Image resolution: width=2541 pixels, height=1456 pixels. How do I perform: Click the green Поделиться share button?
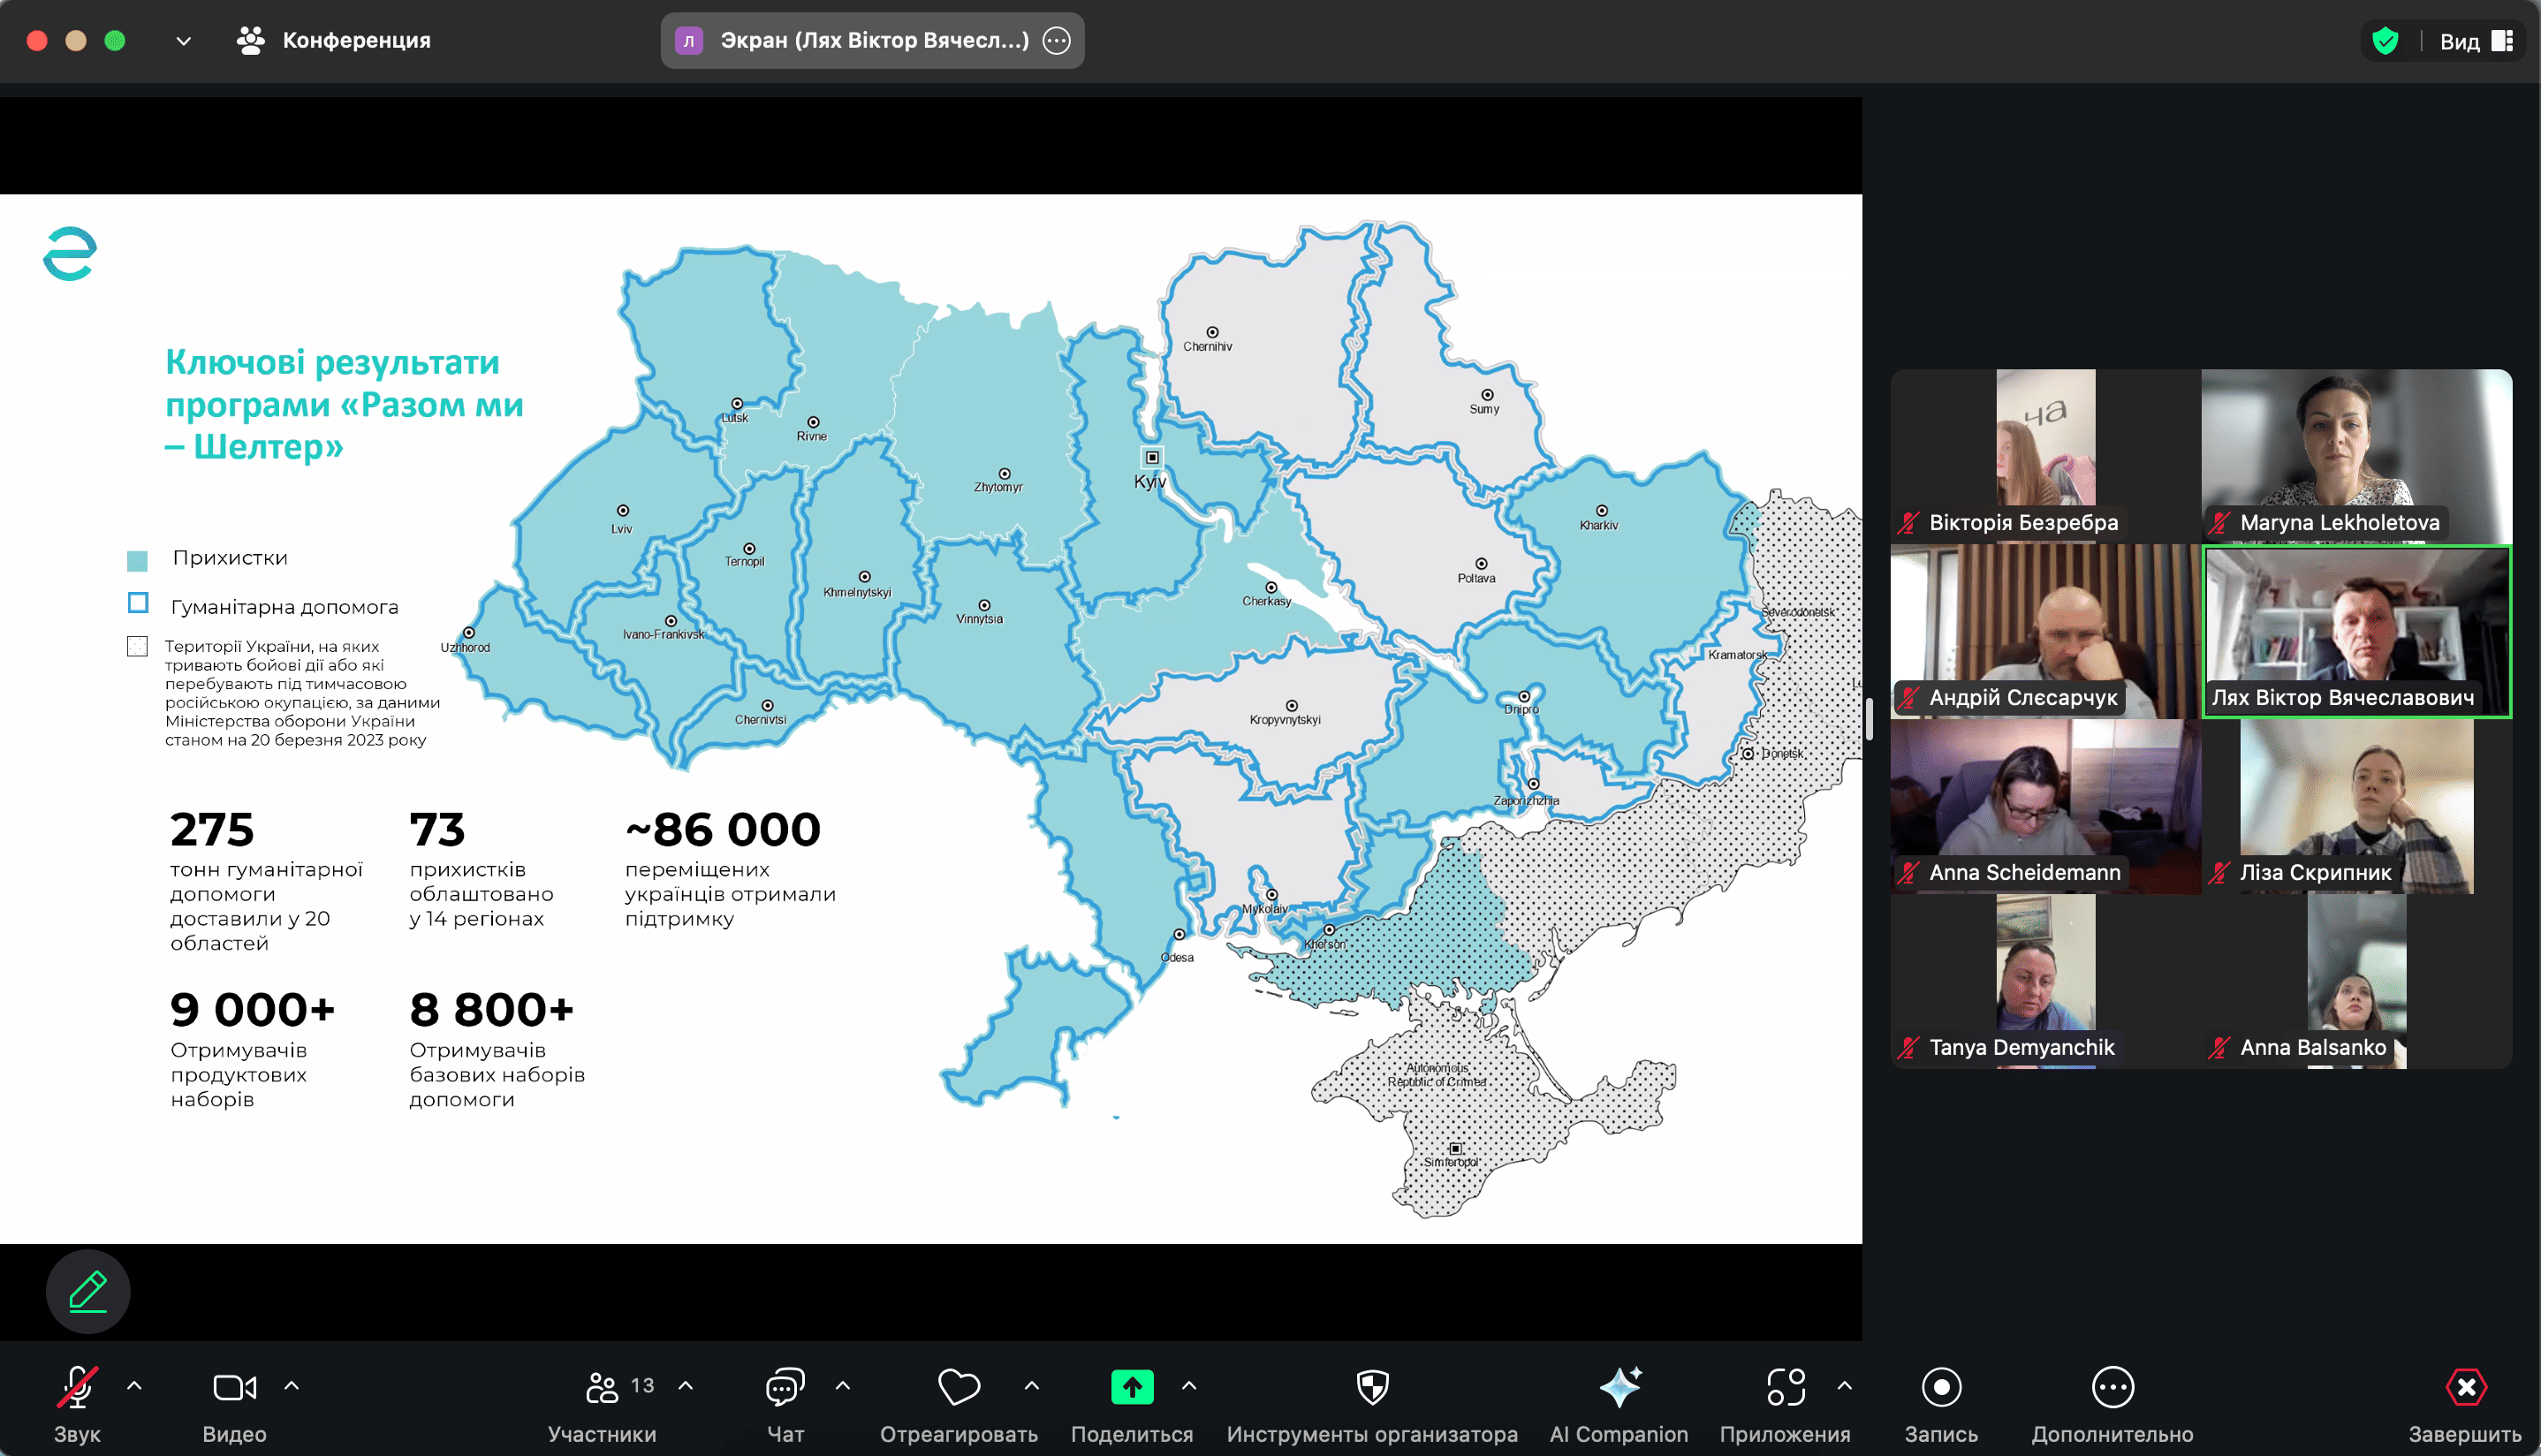(x=1131, y=1387)
